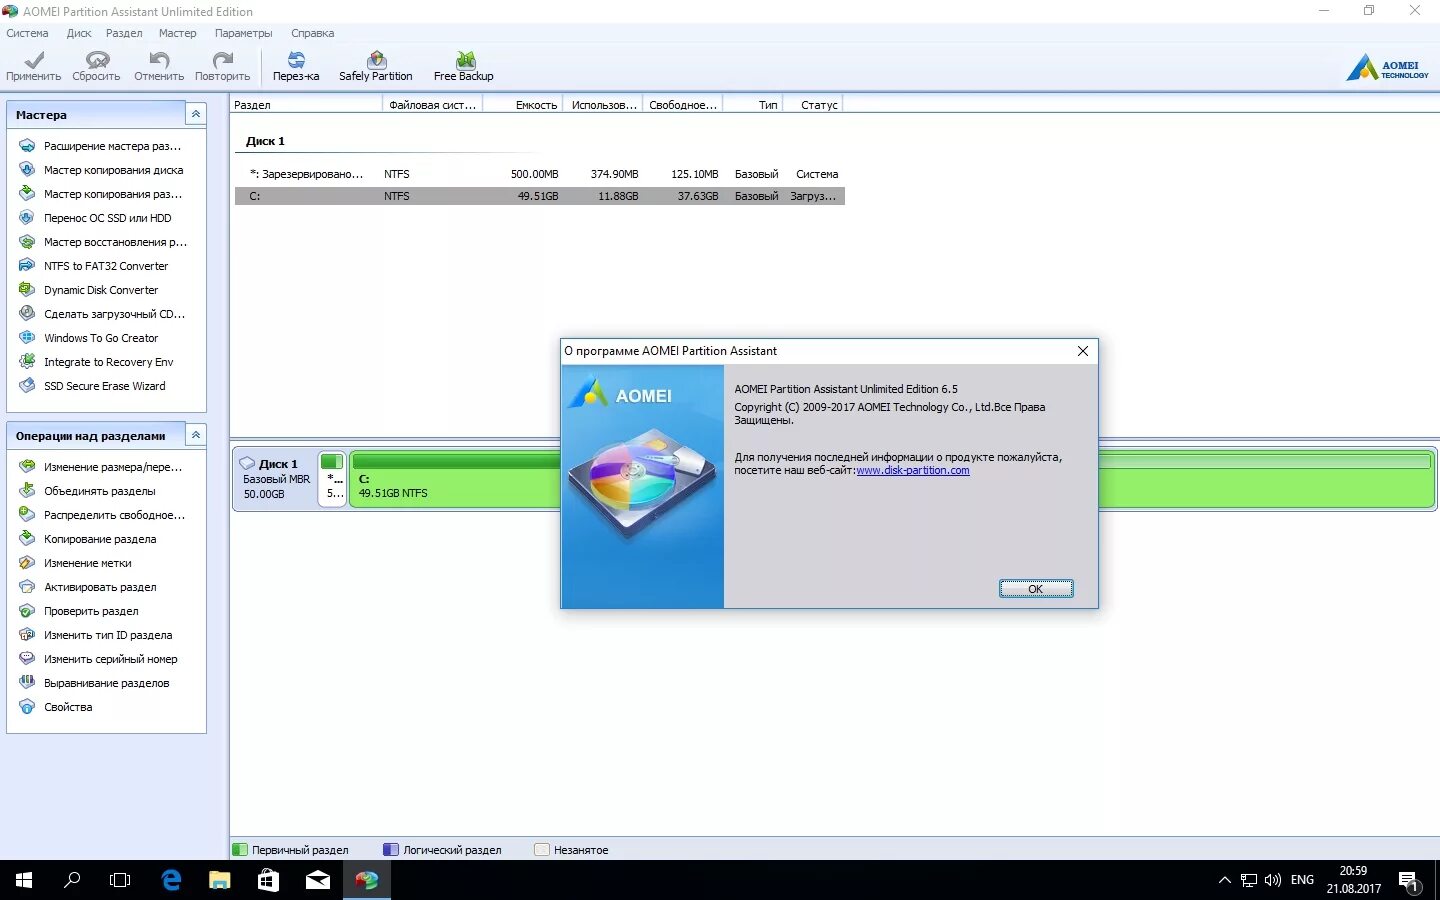This screenshot has width=1440, height=900.
Task: Open Windows taskbar search
Action: click(72, 880)
